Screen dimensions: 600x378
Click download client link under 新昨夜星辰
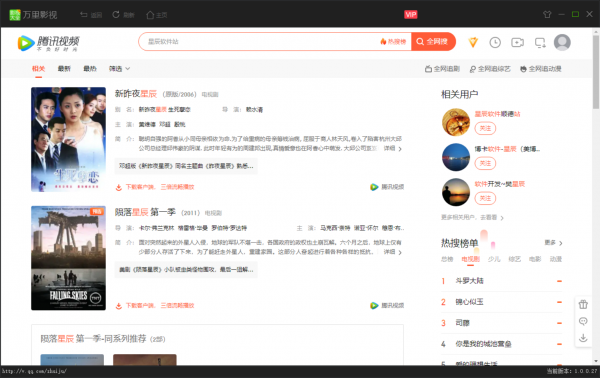[155, 187]
